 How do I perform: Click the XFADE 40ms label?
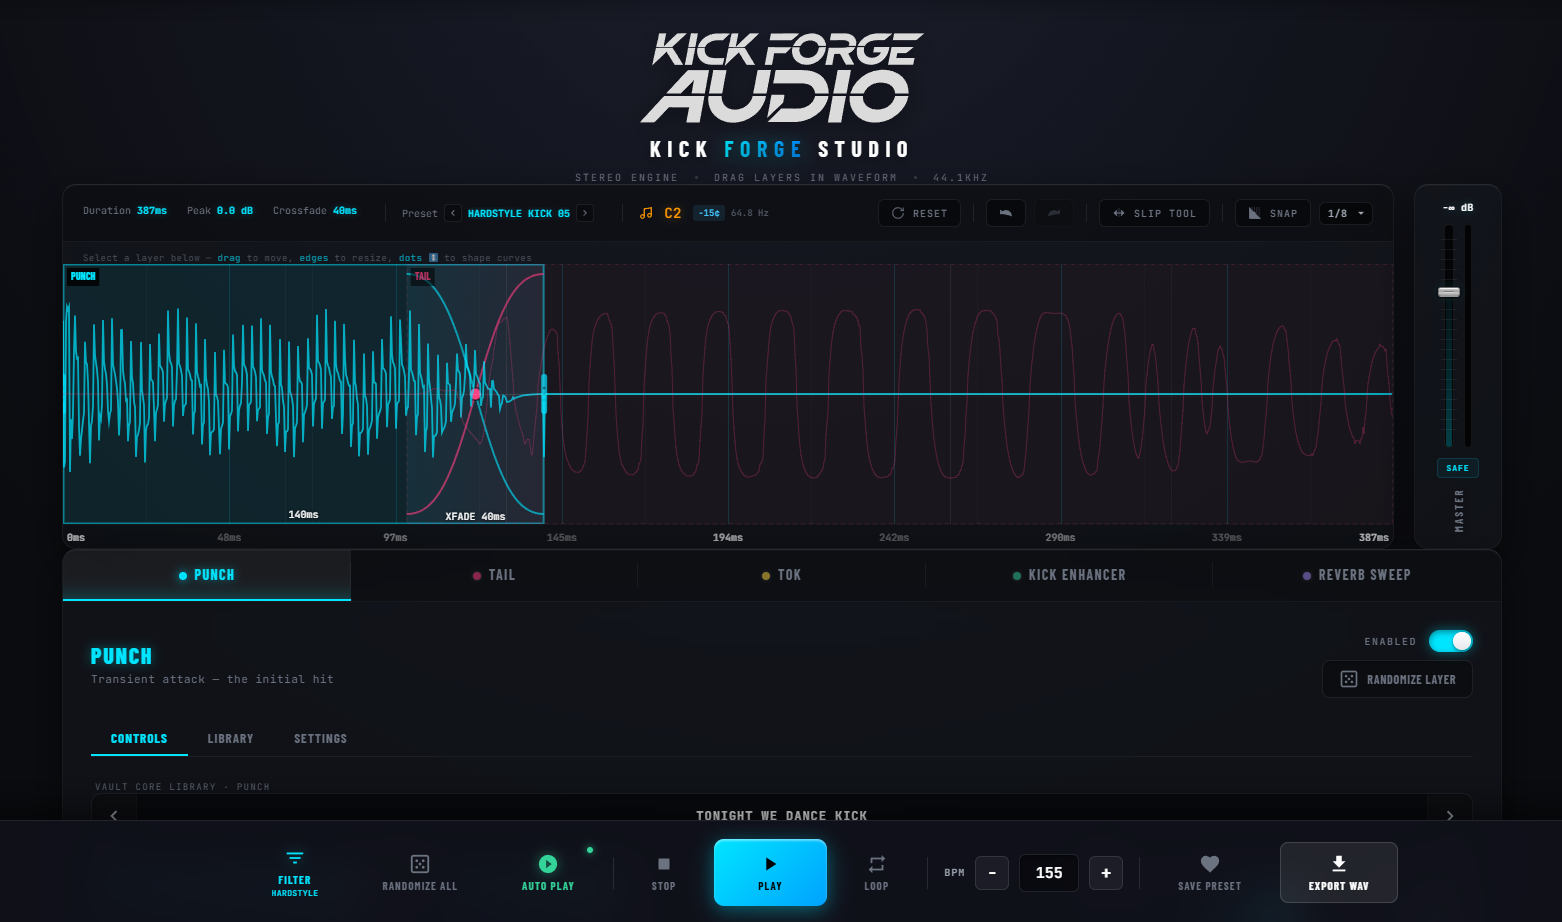pos(475,517)
